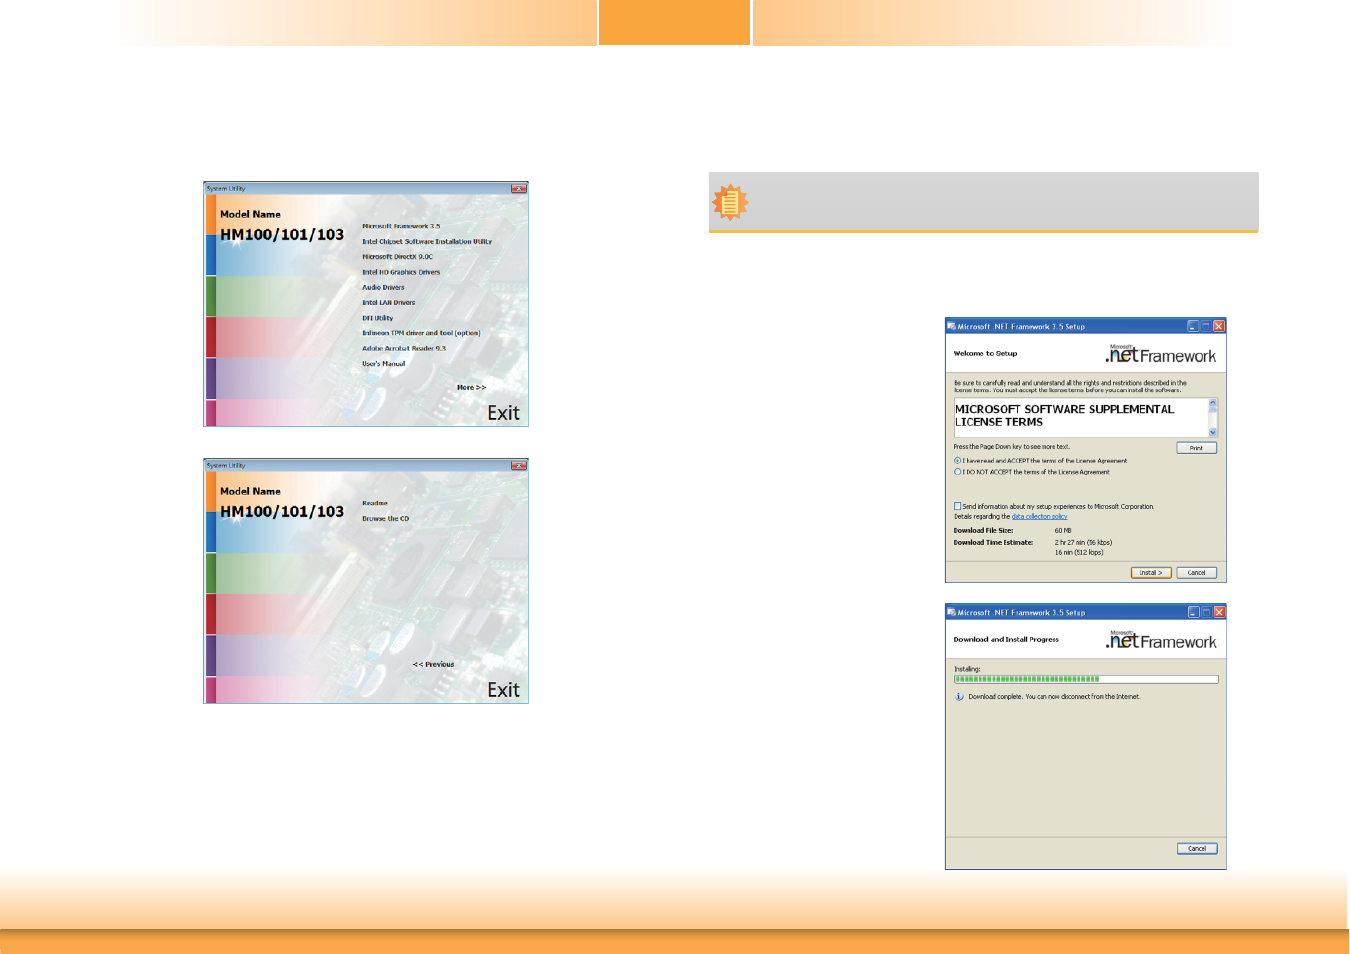The height and width of the screenshot is (954, 1350).
Task: Cancel the Welcome to Setup dialog
Action: (1196, 573)
